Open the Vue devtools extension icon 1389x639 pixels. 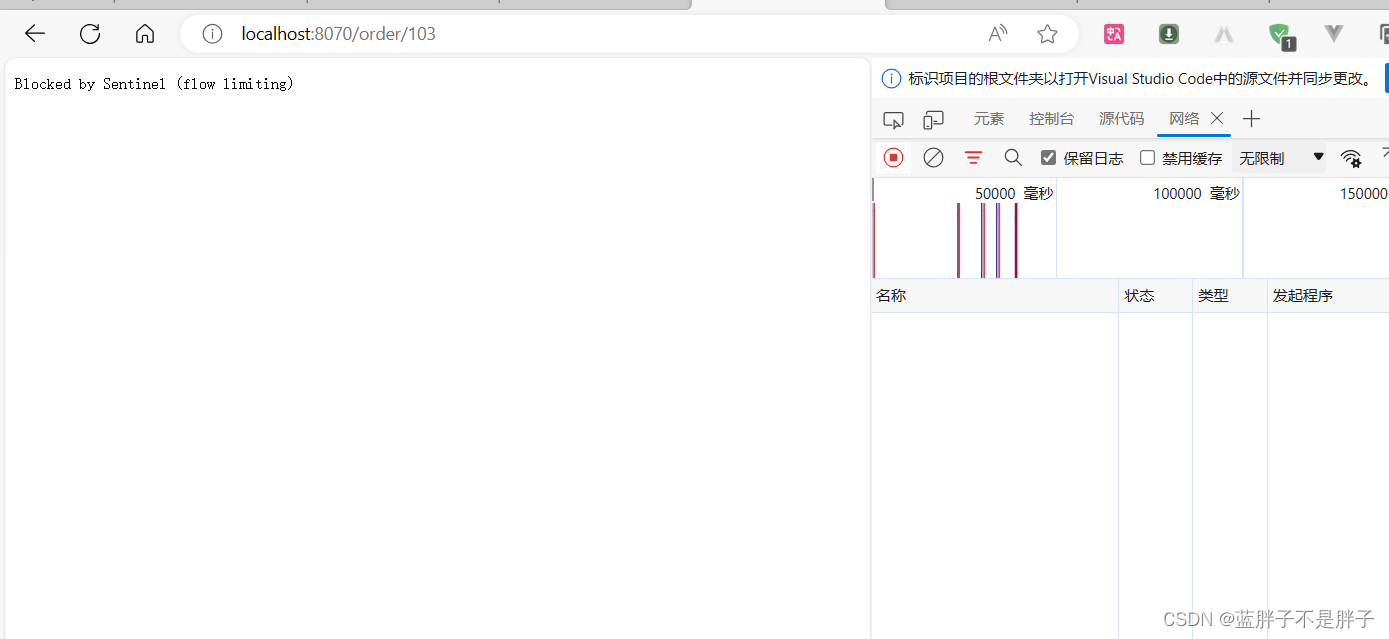click(1334, 33)
